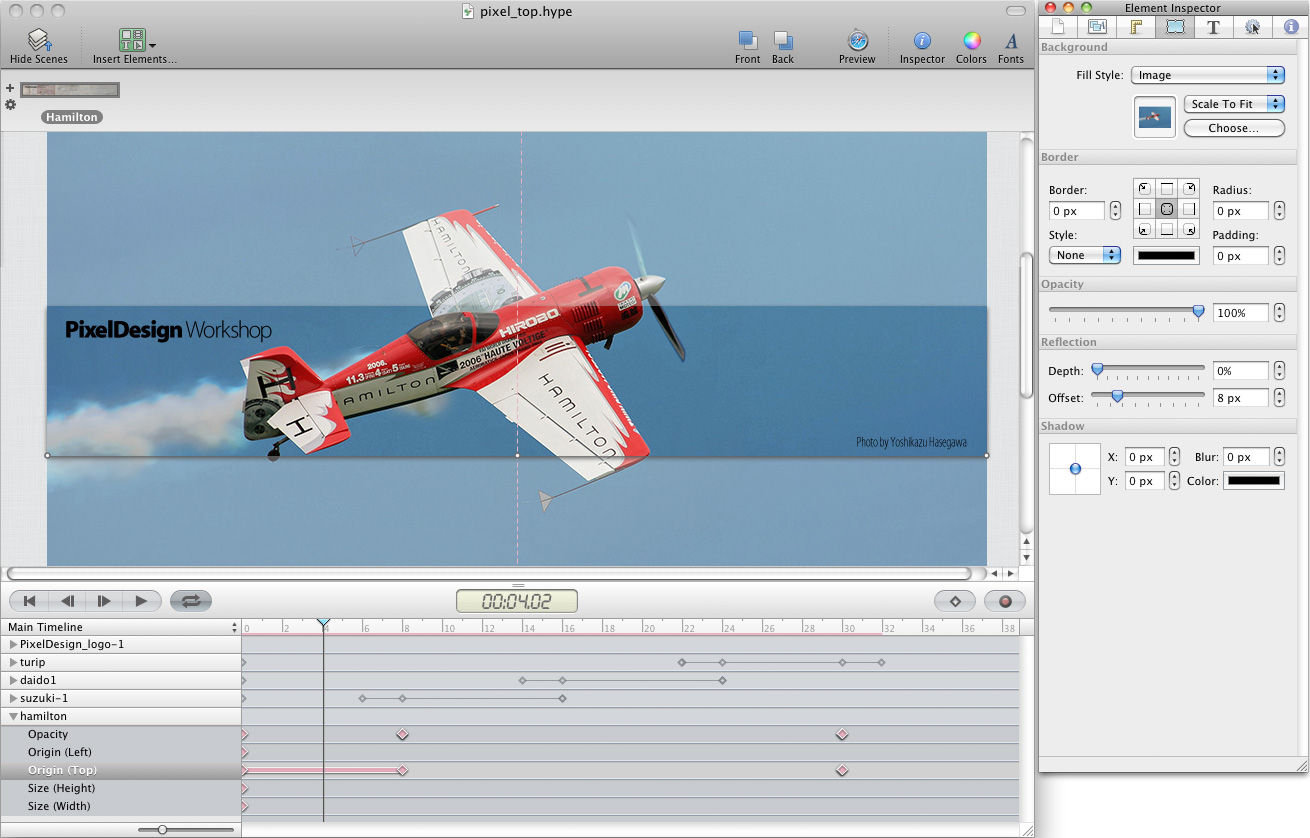The height and width of the screenshot is (838, 1310).
Task: Select right edge in border grid
Action: (x=1188, y=209)
